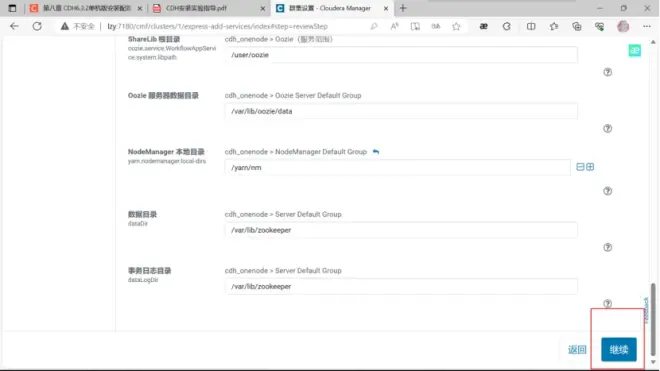Click the green 'ae' floating extension badge
660x371 pixels.
pyautogui.click(x=634, y=51)
